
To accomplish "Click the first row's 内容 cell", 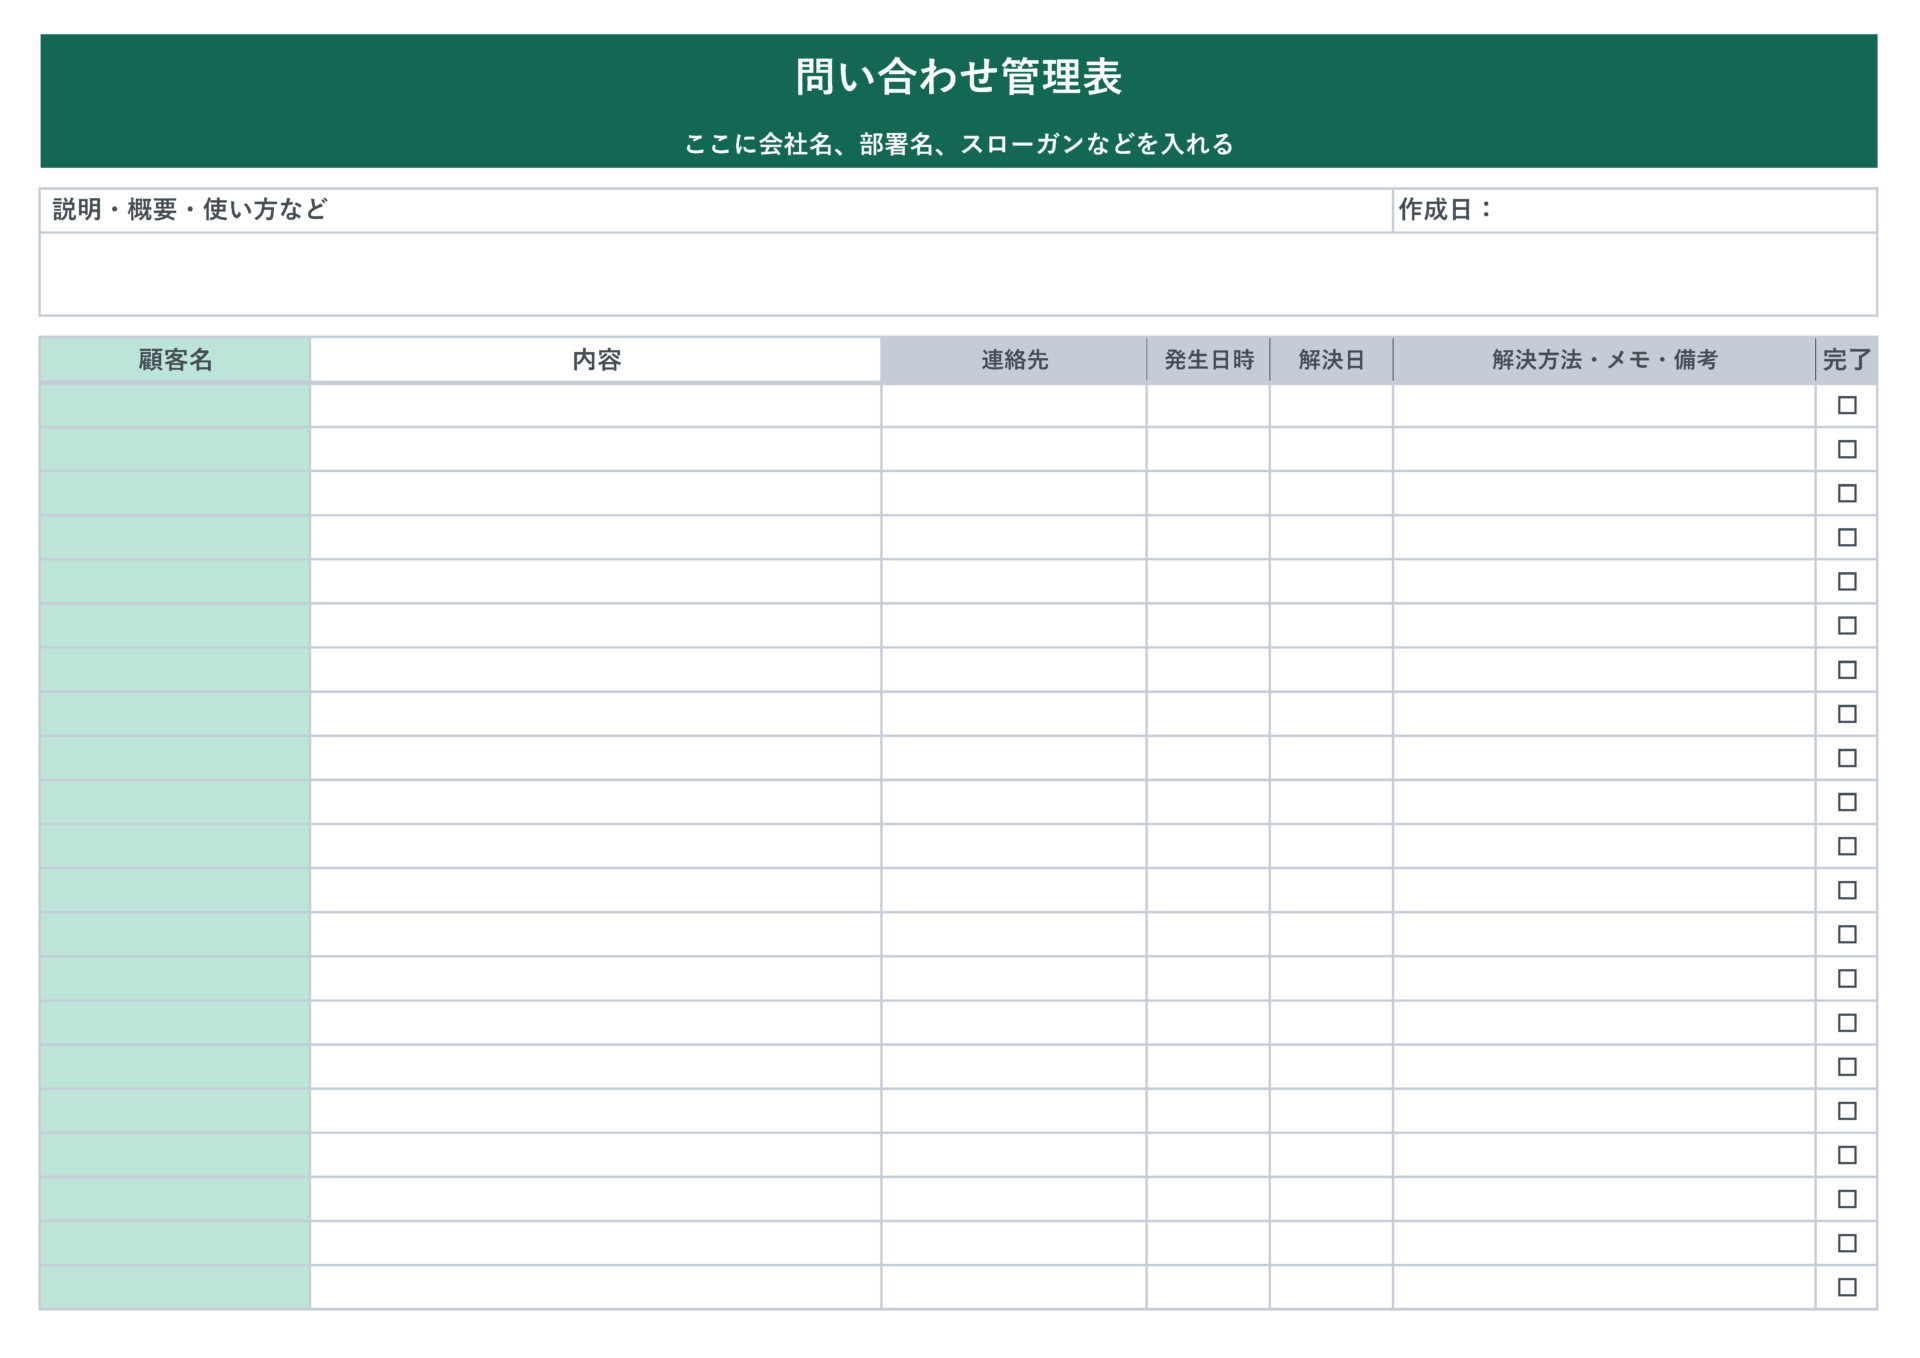I will pyautogui.click(x=596, y=405).
